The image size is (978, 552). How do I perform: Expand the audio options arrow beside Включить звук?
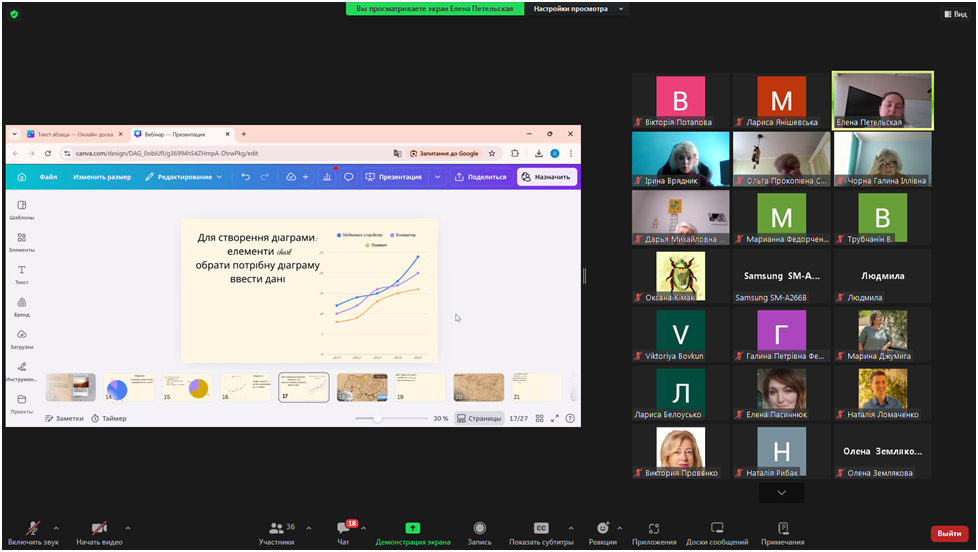click(x=56, y=528)
